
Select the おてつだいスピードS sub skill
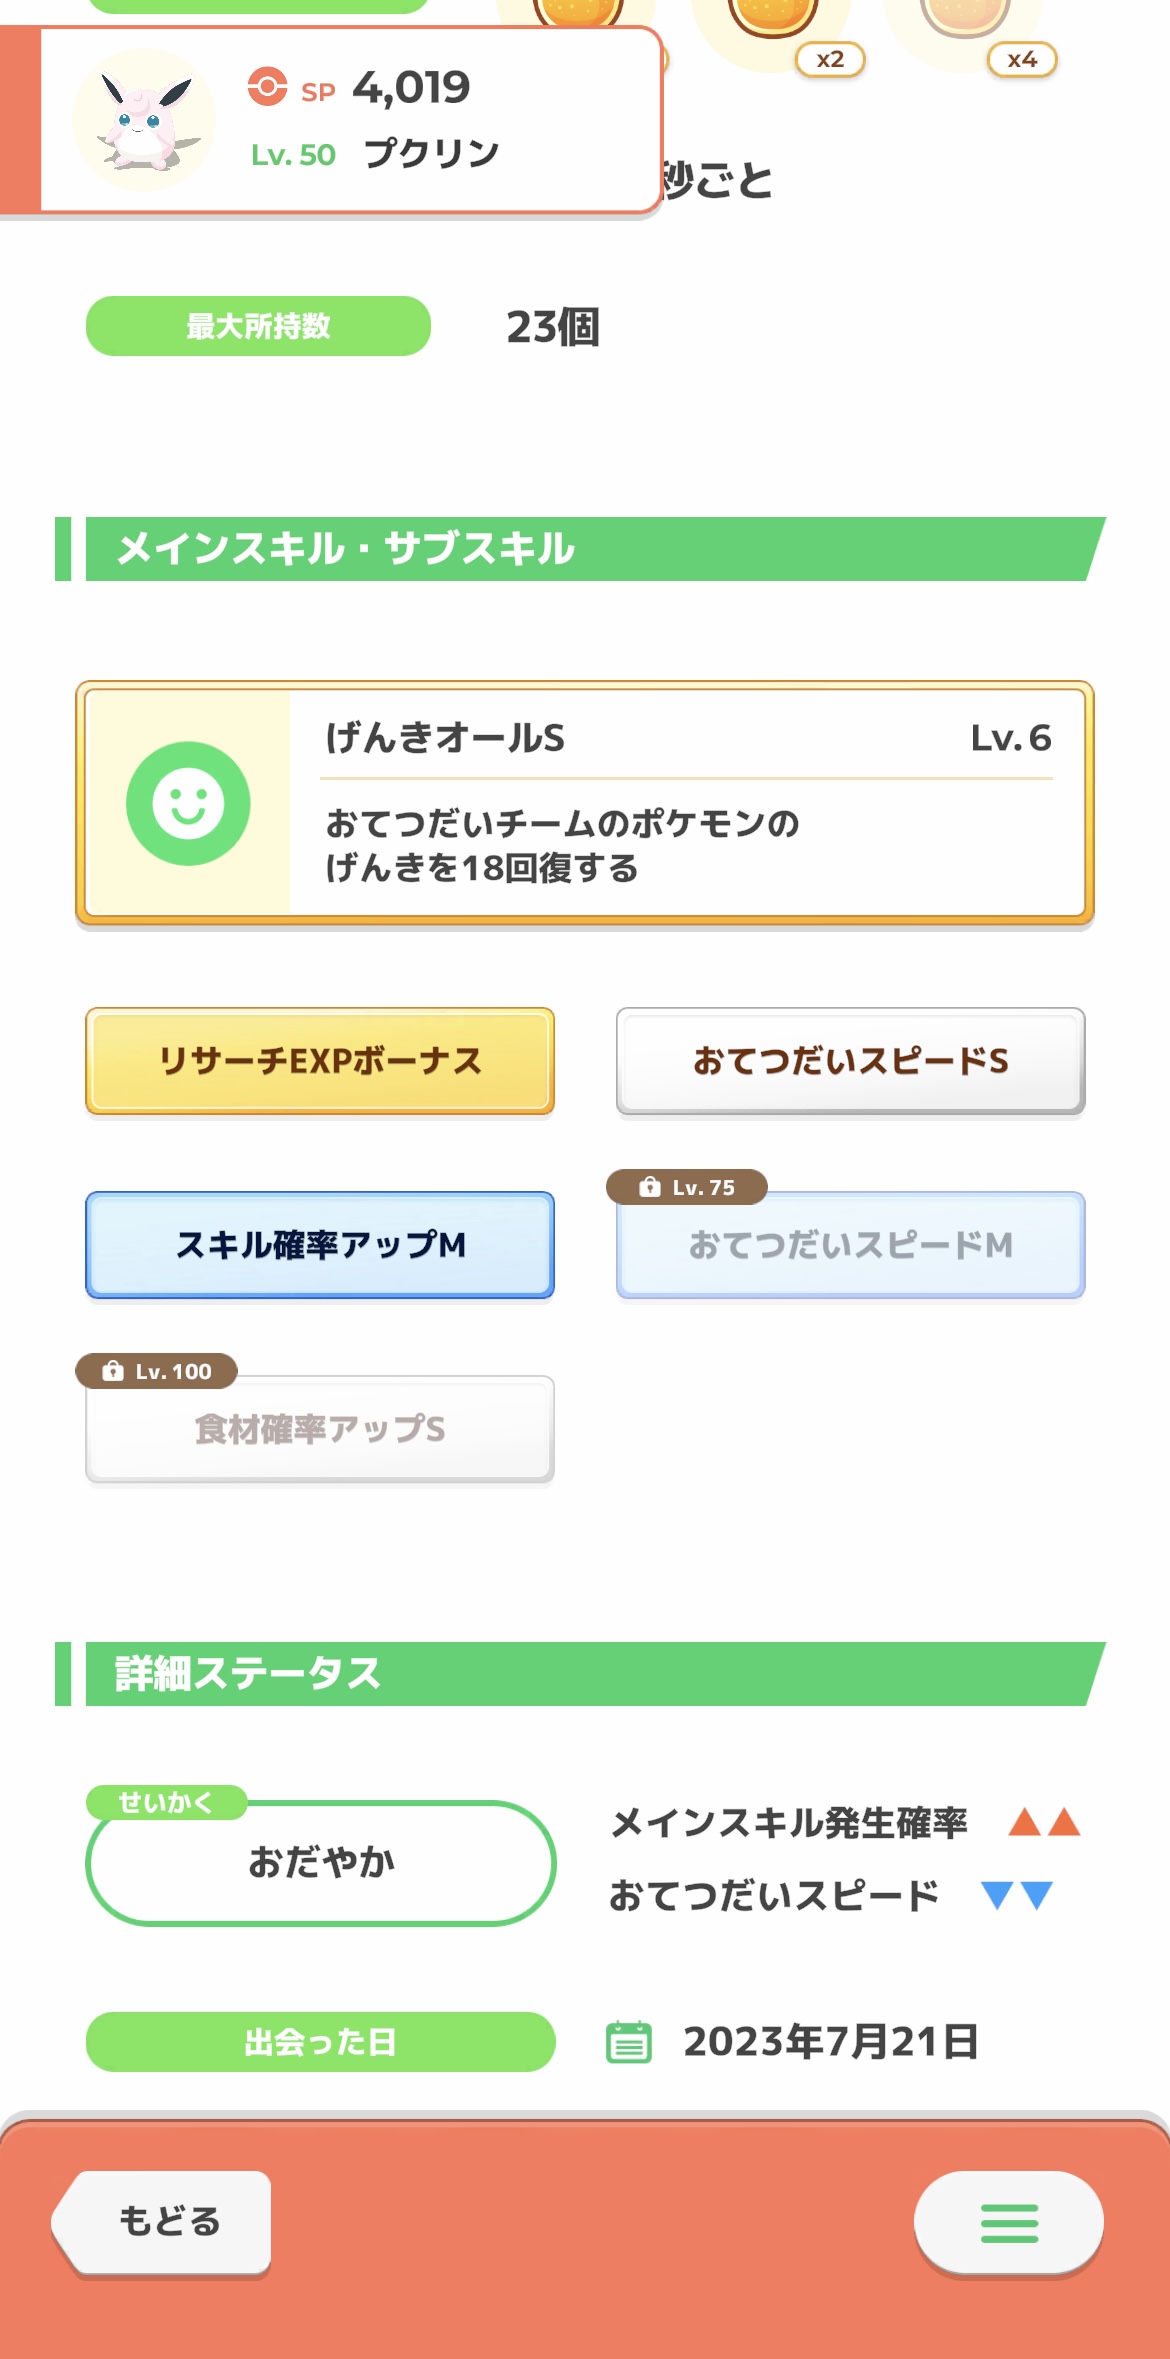click(850, 1061)
